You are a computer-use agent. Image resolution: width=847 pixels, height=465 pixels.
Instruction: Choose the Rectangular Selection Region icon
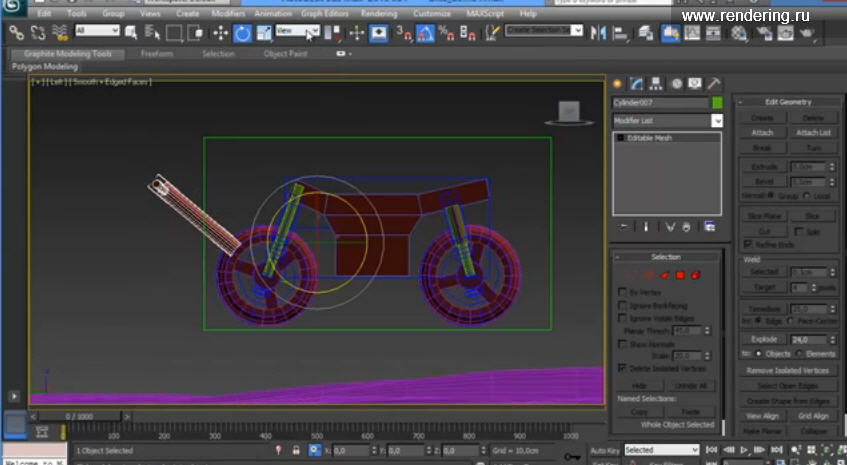tap(174, 33)
